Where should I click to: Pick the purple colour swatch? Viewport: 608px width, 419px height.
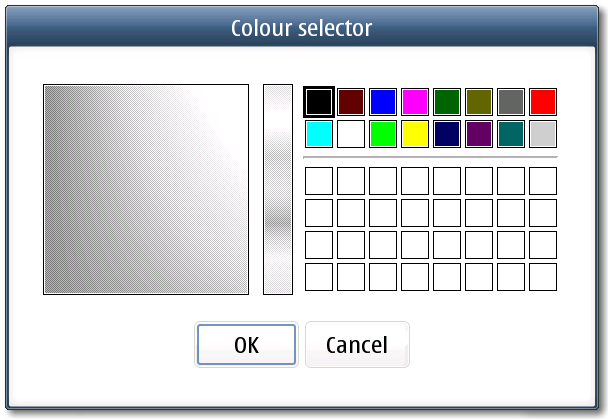tap(478, 134)
